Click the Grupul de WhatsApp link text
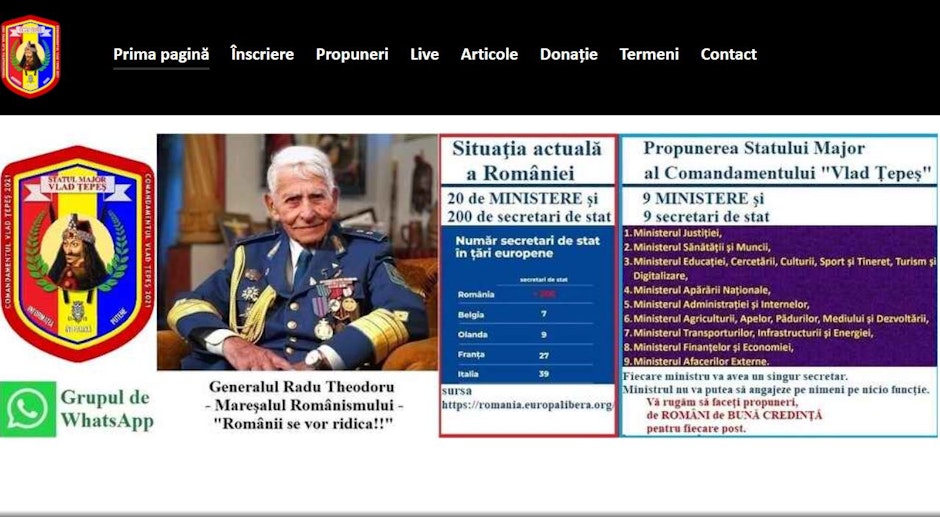 click(x=107, y=409)
